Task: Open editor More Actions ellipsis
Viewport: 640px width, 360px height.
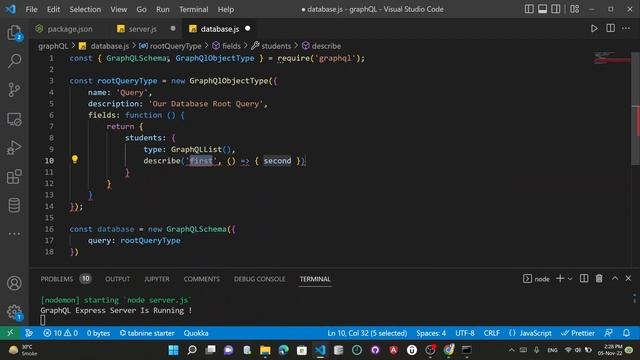Action: click(626, 29)
